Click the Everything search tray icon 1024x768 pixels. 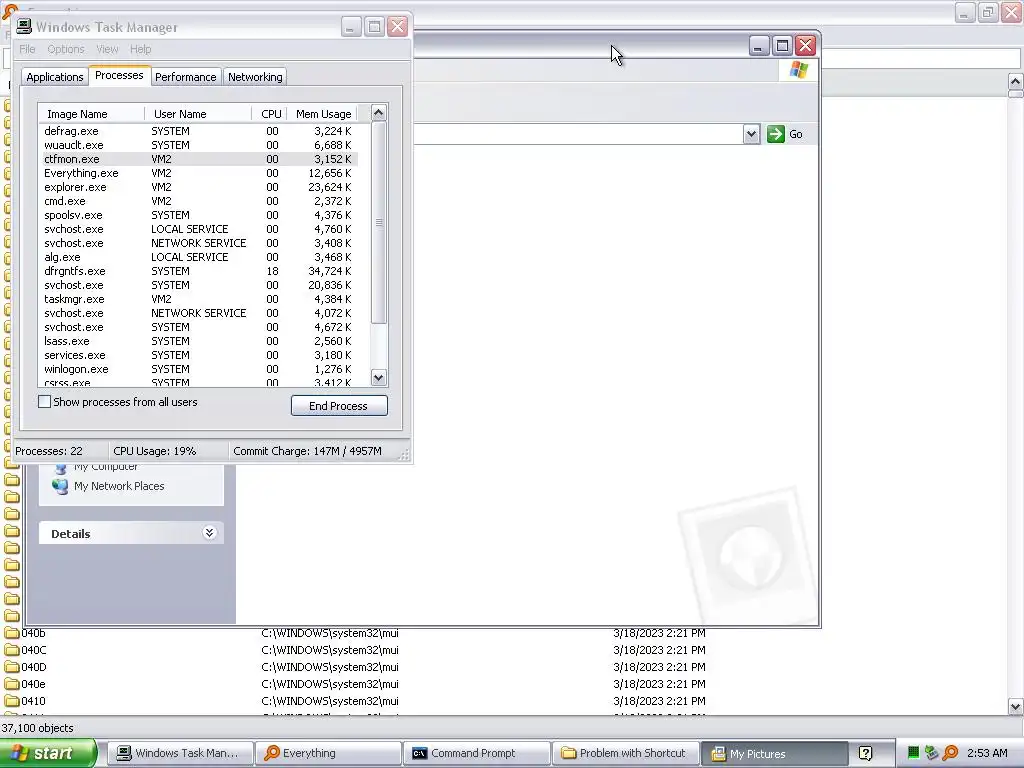click(x=950, y=753)
